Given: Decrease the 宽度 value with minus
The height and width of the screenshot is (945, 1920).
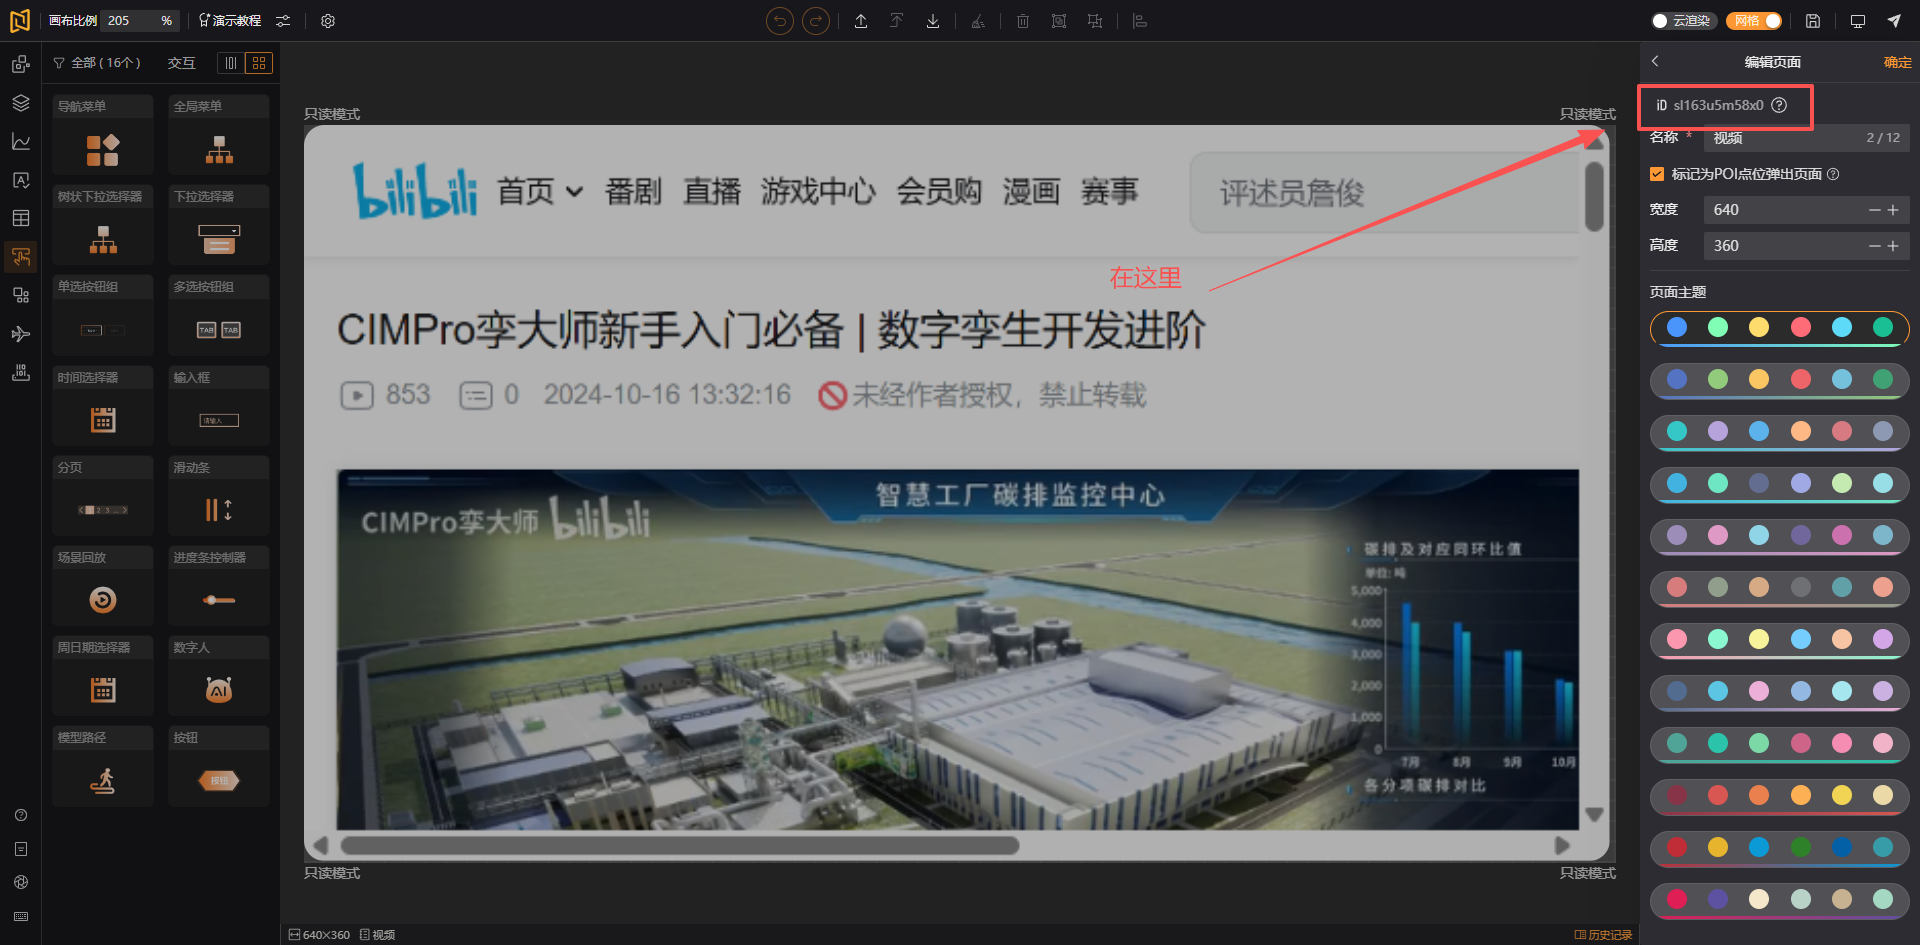Looking at the screenshot, I should (1875, 210).
